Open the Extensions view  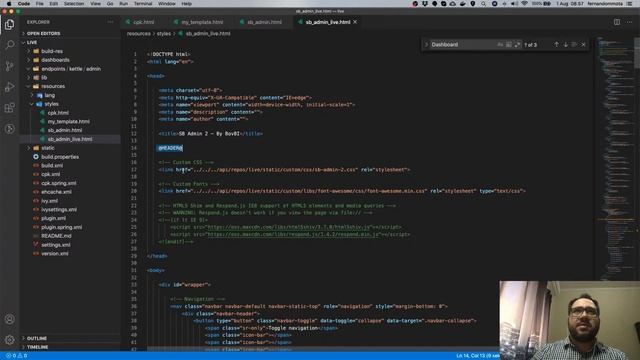(x=9, y=108)
